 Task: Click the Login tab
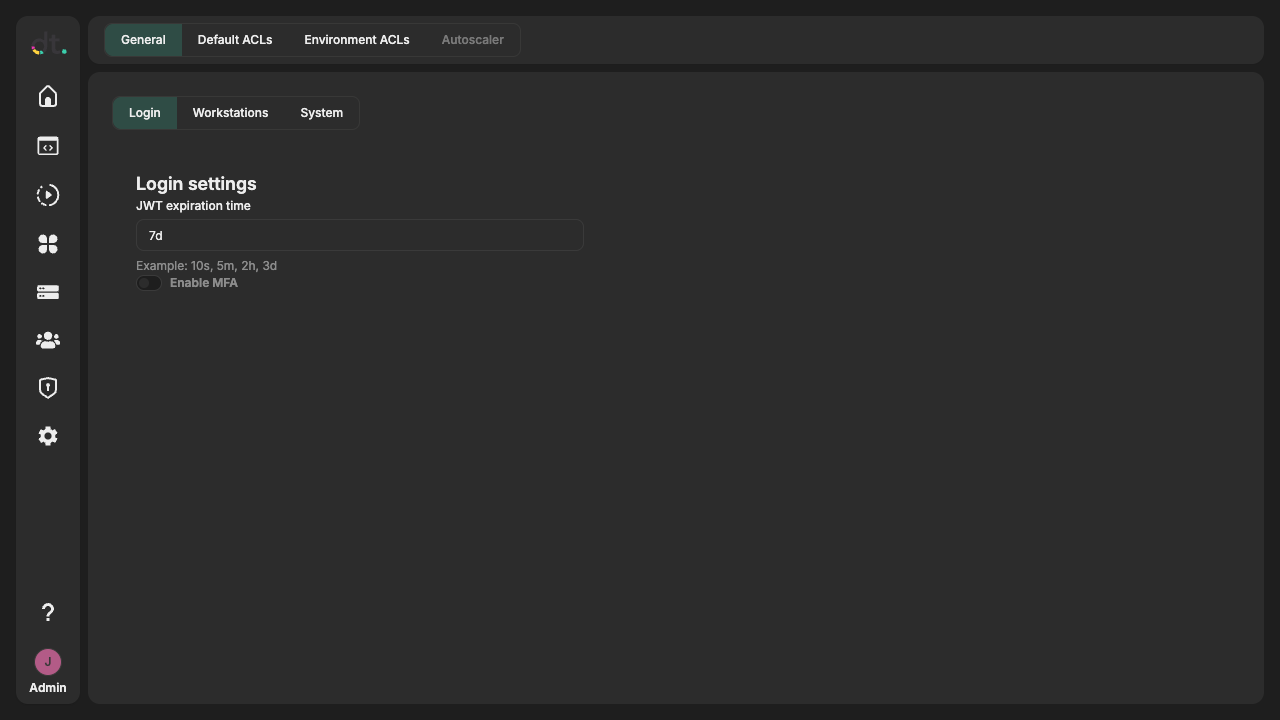coord(144,113)
